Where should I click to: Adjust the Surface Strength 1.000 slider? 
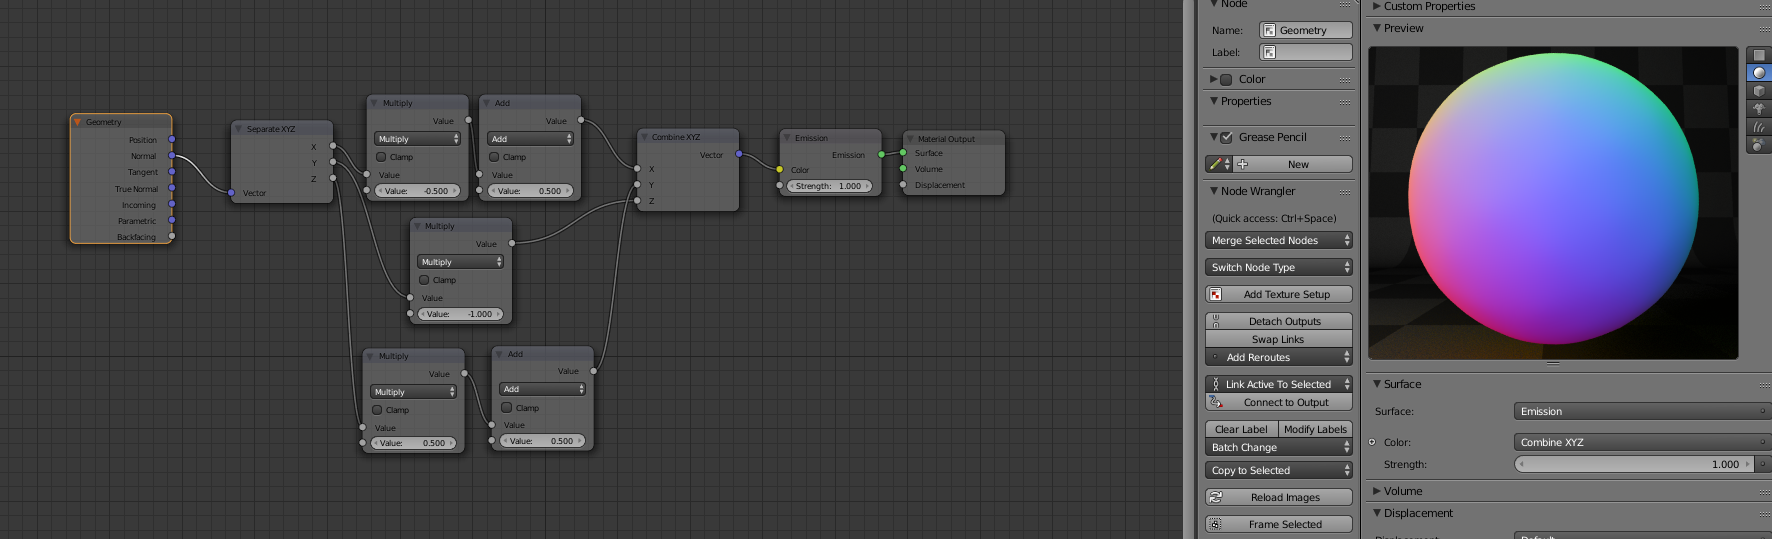tap(1635, 464)
